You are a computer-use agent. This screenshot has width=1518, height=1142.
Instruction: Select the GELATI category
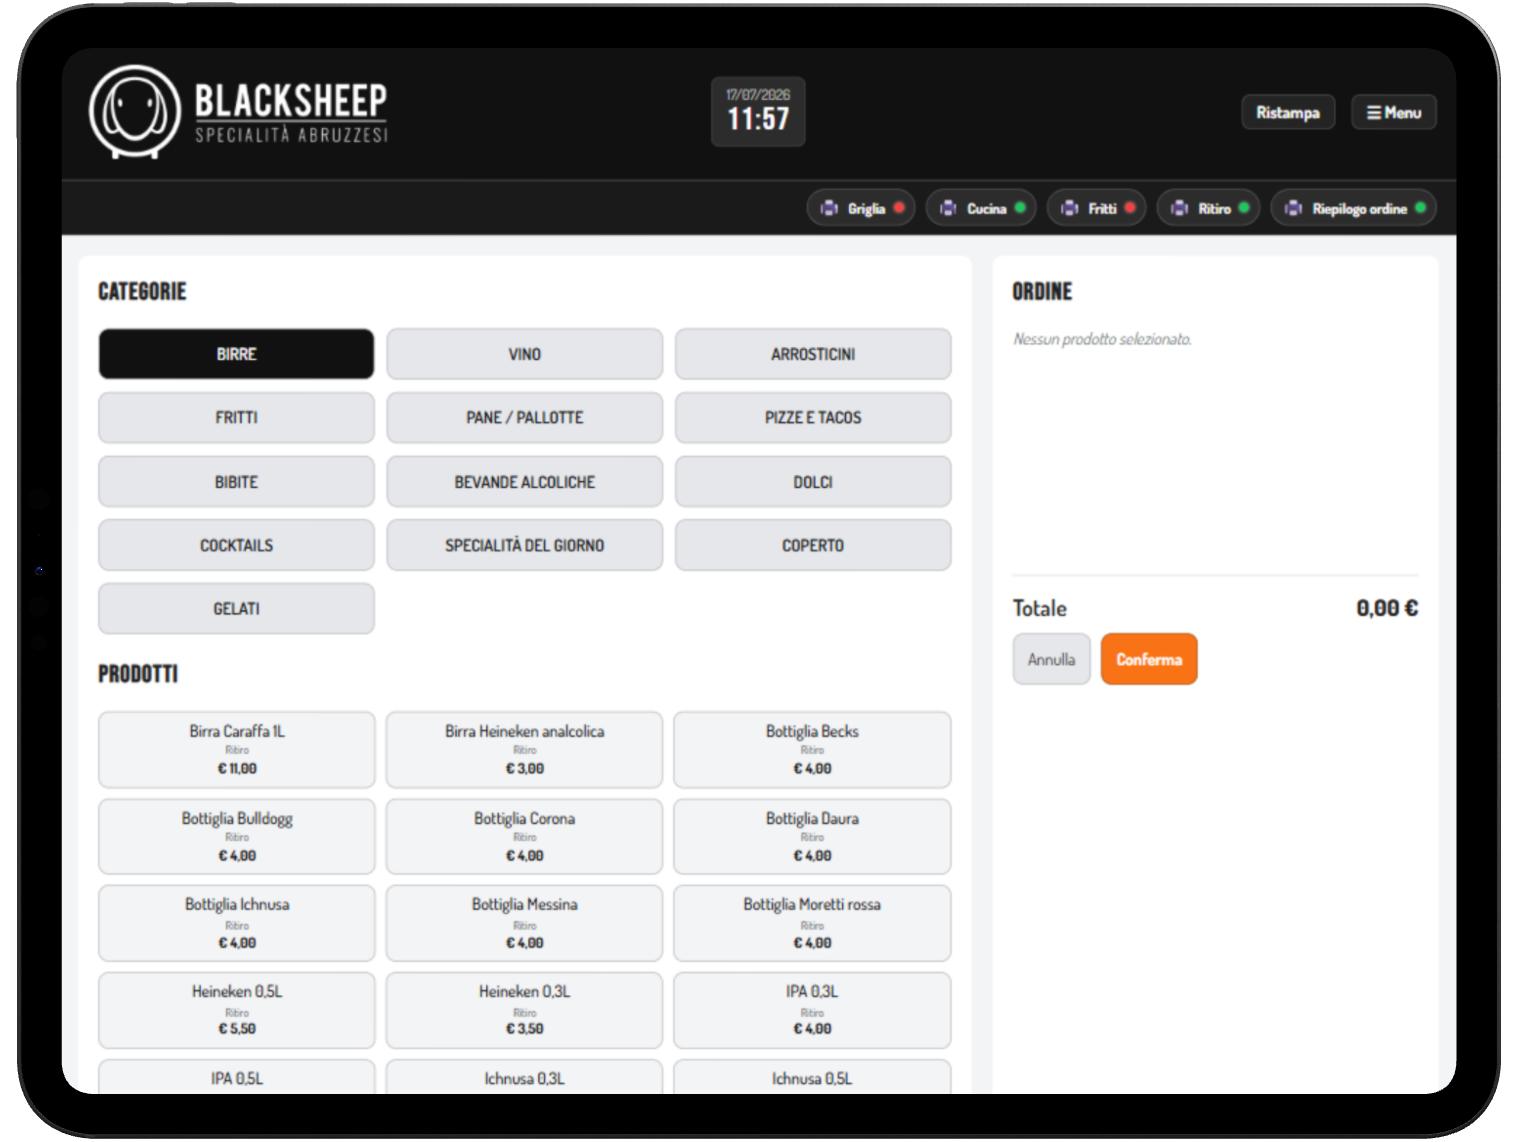coord(236,608)
